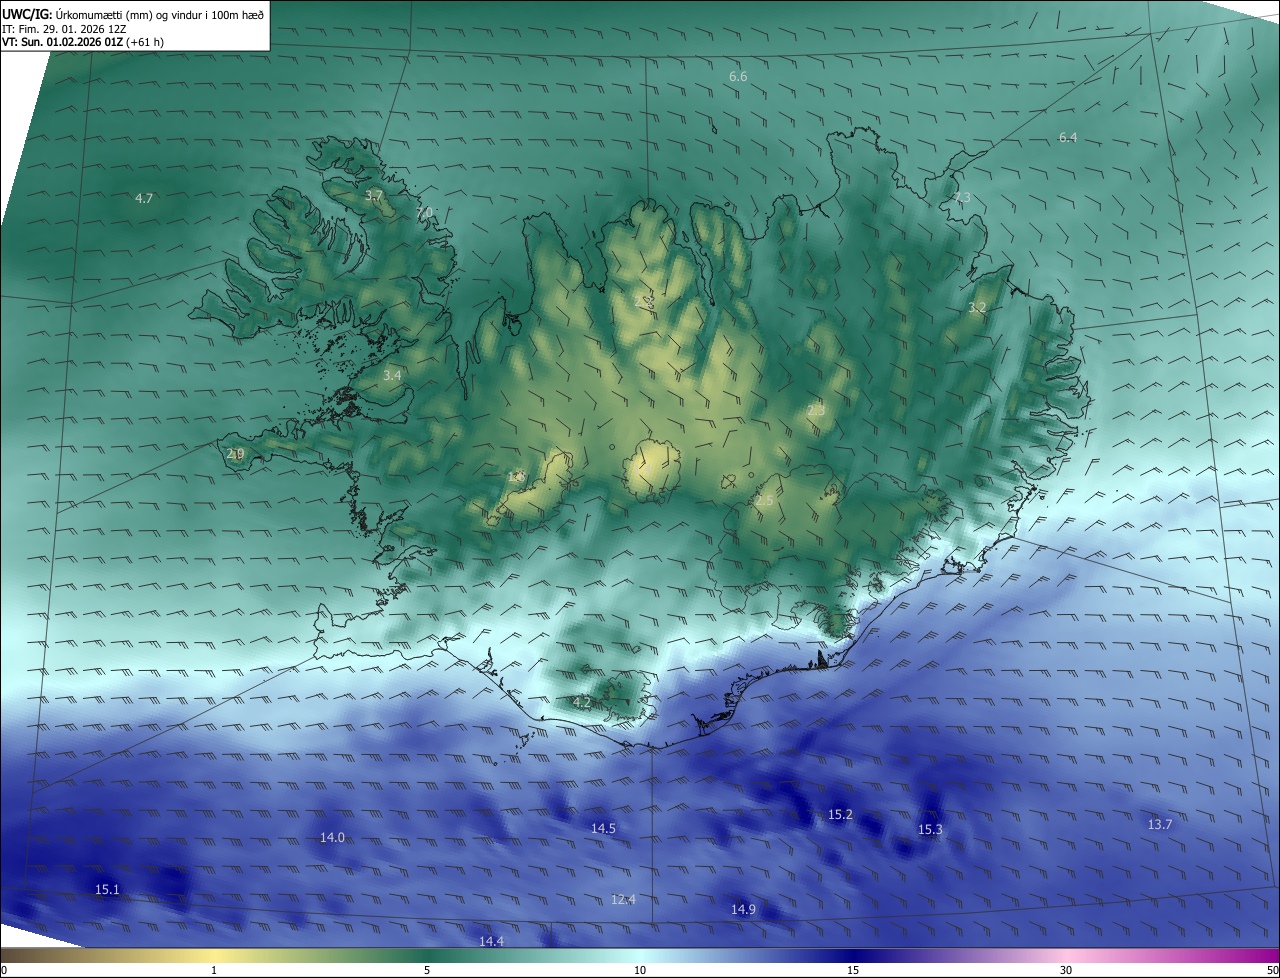This screenshot has height=978, width=1280.
Task: Click the value 14.9 on the map
Action: coord(743,909)
